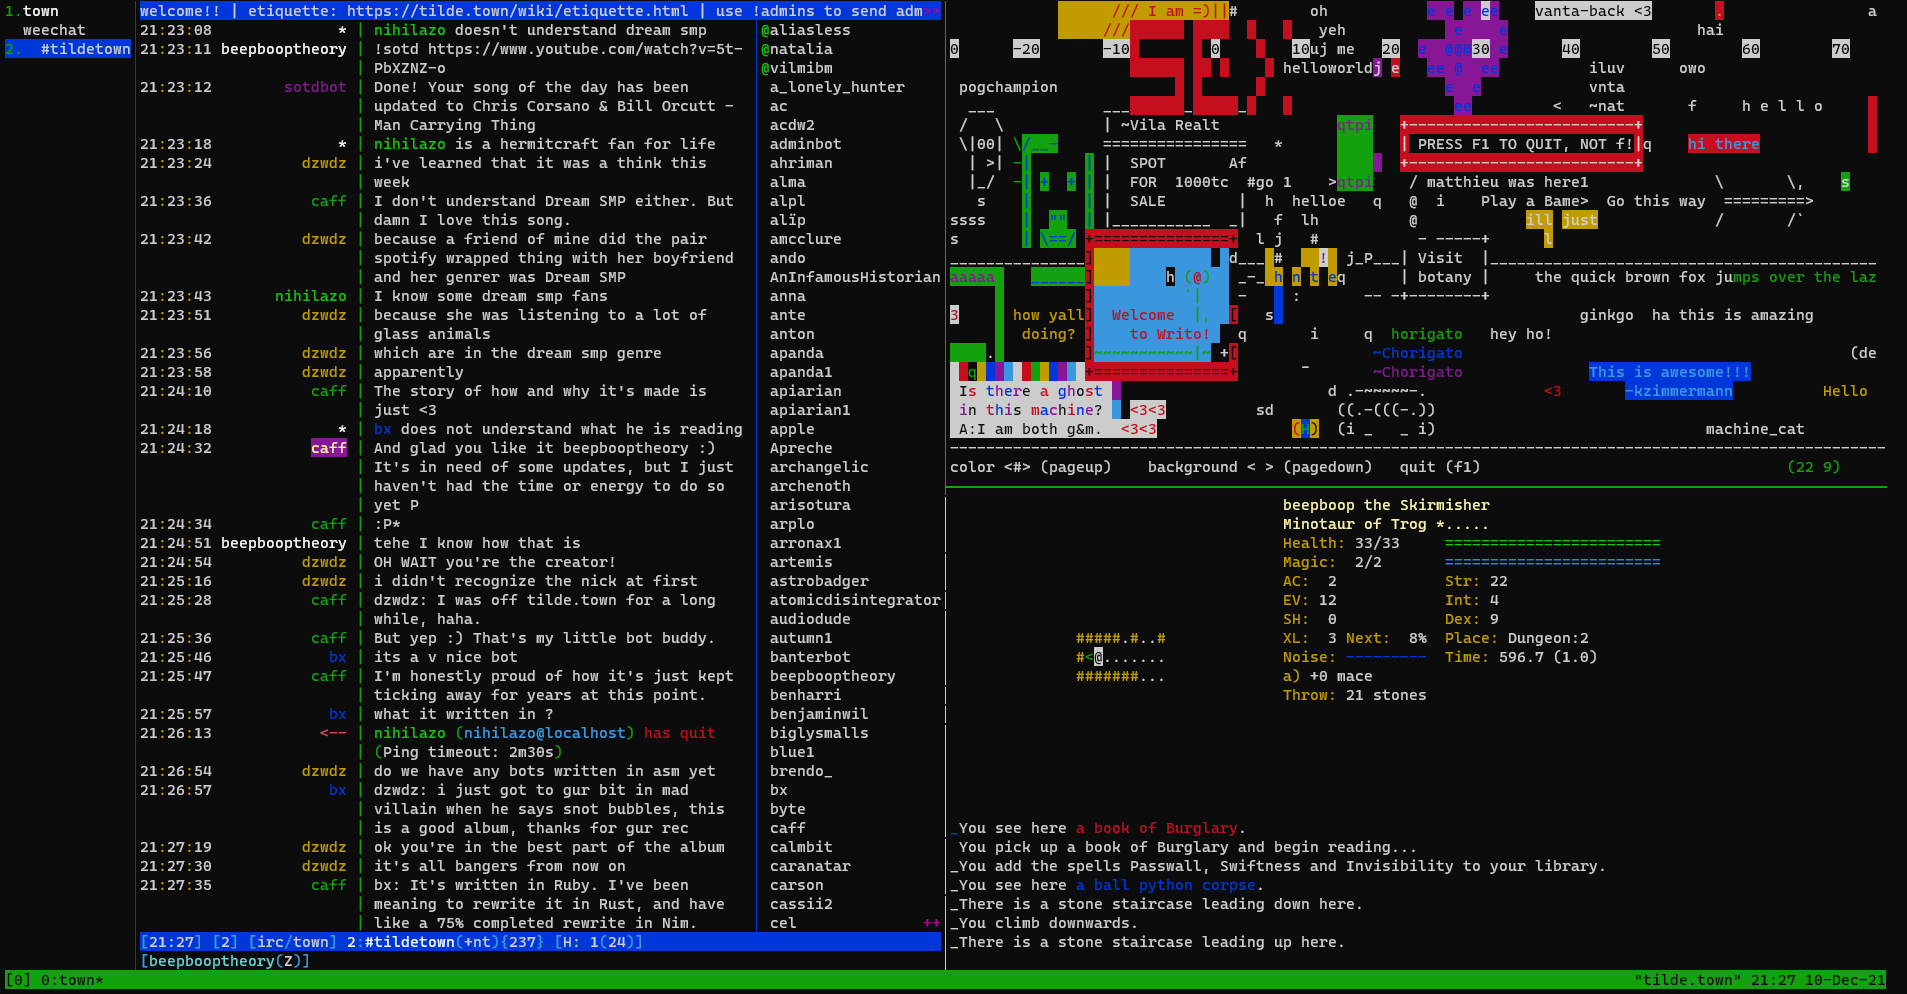
Task: Click the red <-- quit arrow for nihilazo
Action: [x=333, y=733]
